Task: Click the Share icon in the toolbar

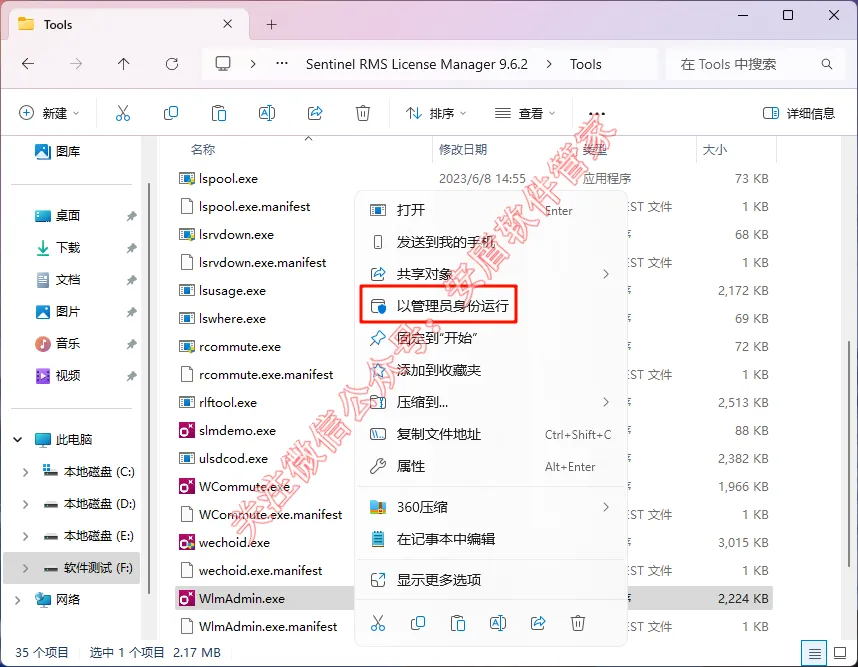Action: [x=315, y=113]
